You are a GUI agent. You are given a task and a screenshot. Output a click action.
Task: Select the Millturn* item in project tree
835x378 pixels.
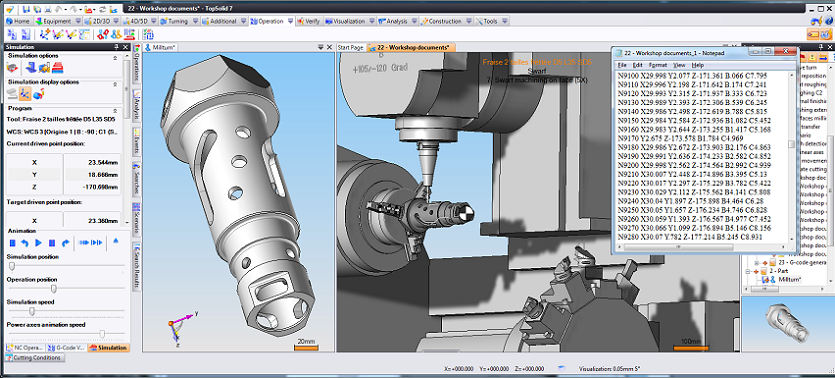click(x=790, y=280)
